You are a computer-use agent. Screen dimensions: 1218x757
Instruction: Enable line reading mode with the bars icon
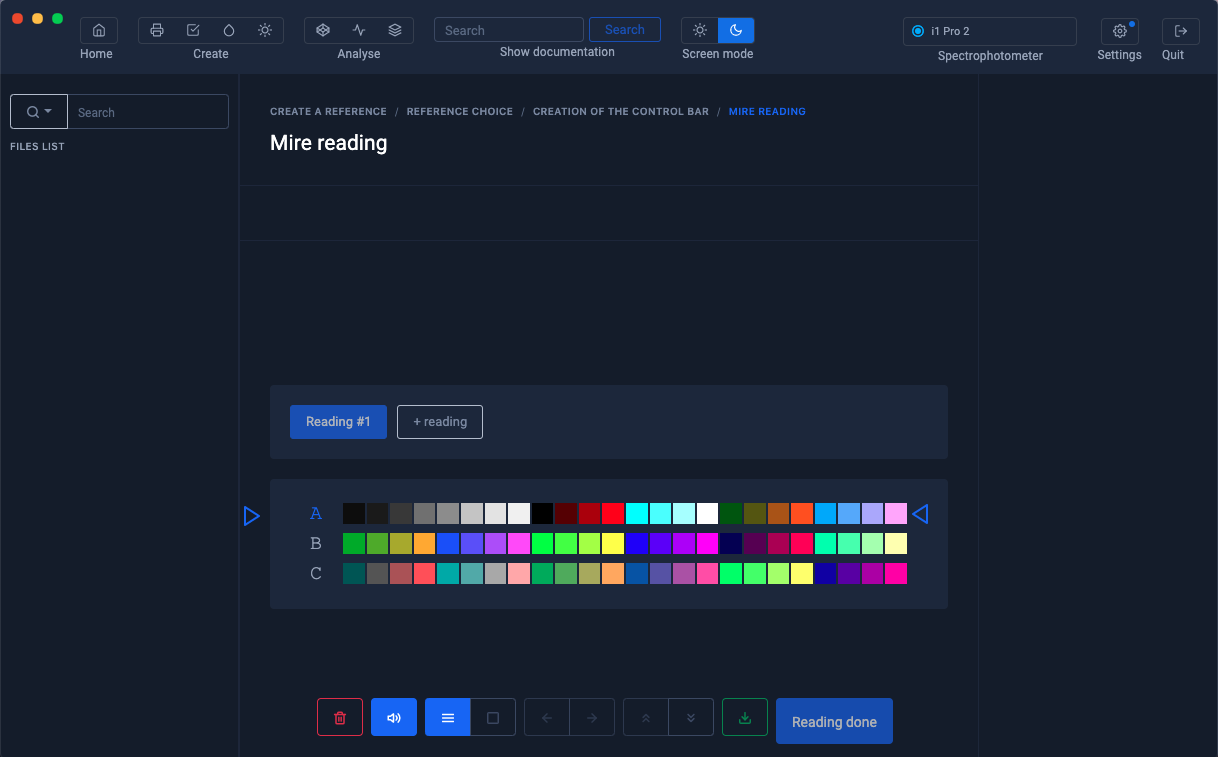pyautogui.click(x=448, y=718)
